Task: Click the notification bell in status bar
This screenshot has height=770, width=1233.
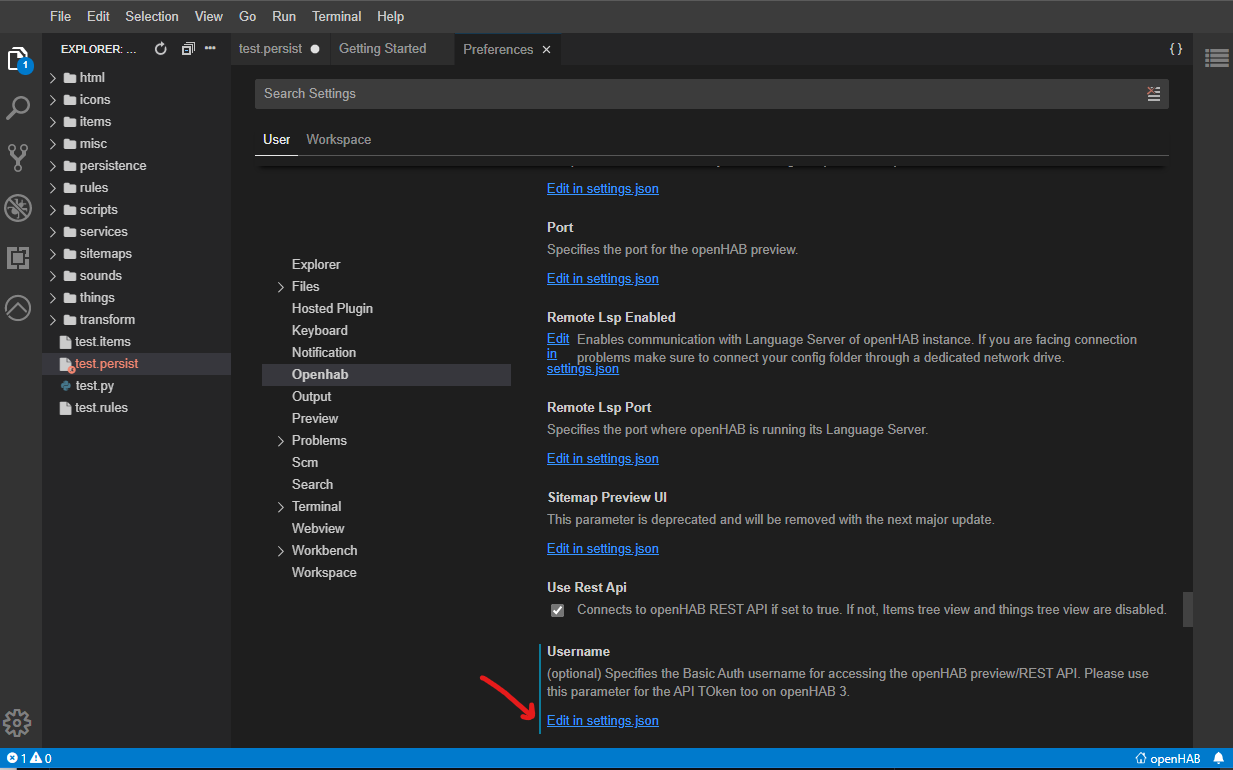Action: click(1218, 759)
